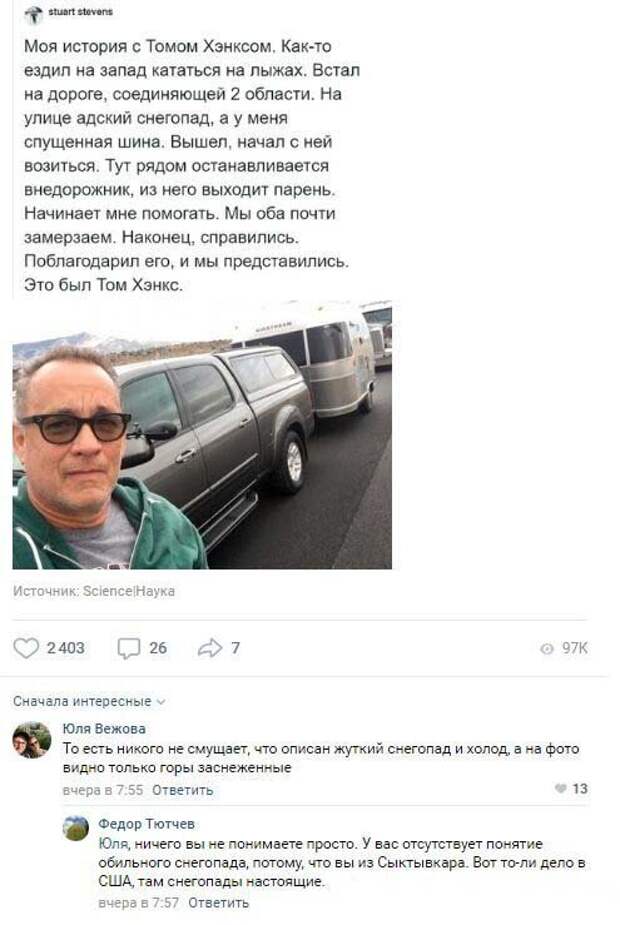Click the stuart stevens username
This screenshot has height=925, width=620.
(81, 11)
